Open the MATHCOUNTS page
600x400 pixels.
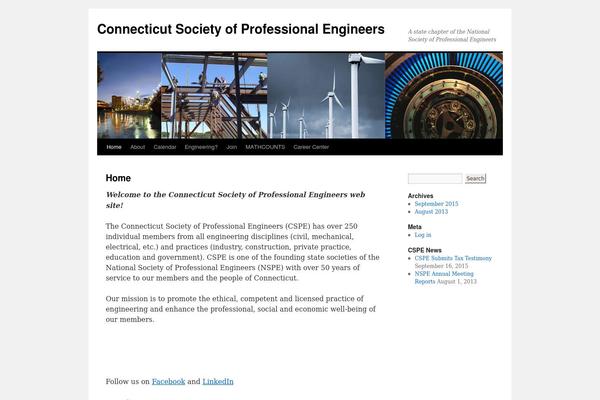(265, 147)
